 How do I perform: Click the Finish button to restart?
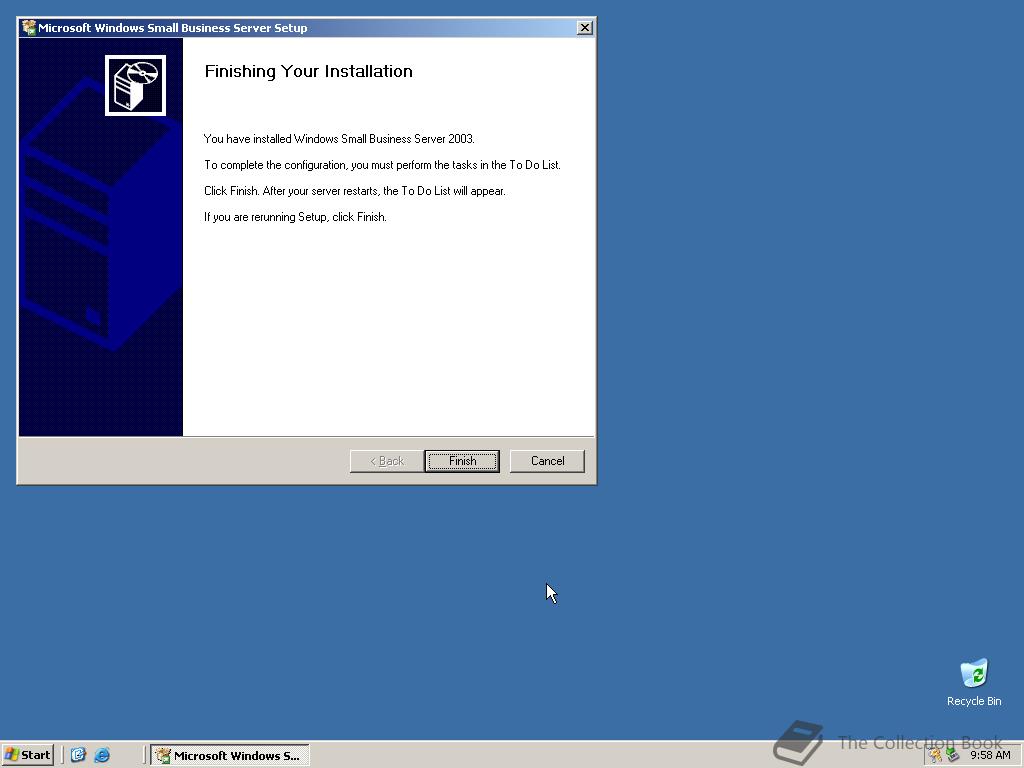[x=462, y=461]
